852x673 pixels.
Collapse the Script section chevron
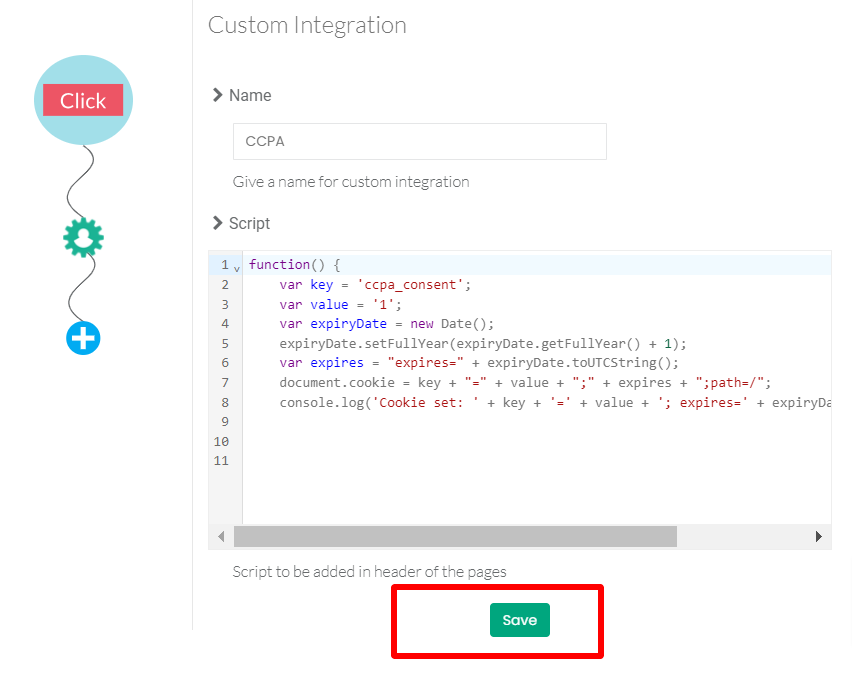217,223
